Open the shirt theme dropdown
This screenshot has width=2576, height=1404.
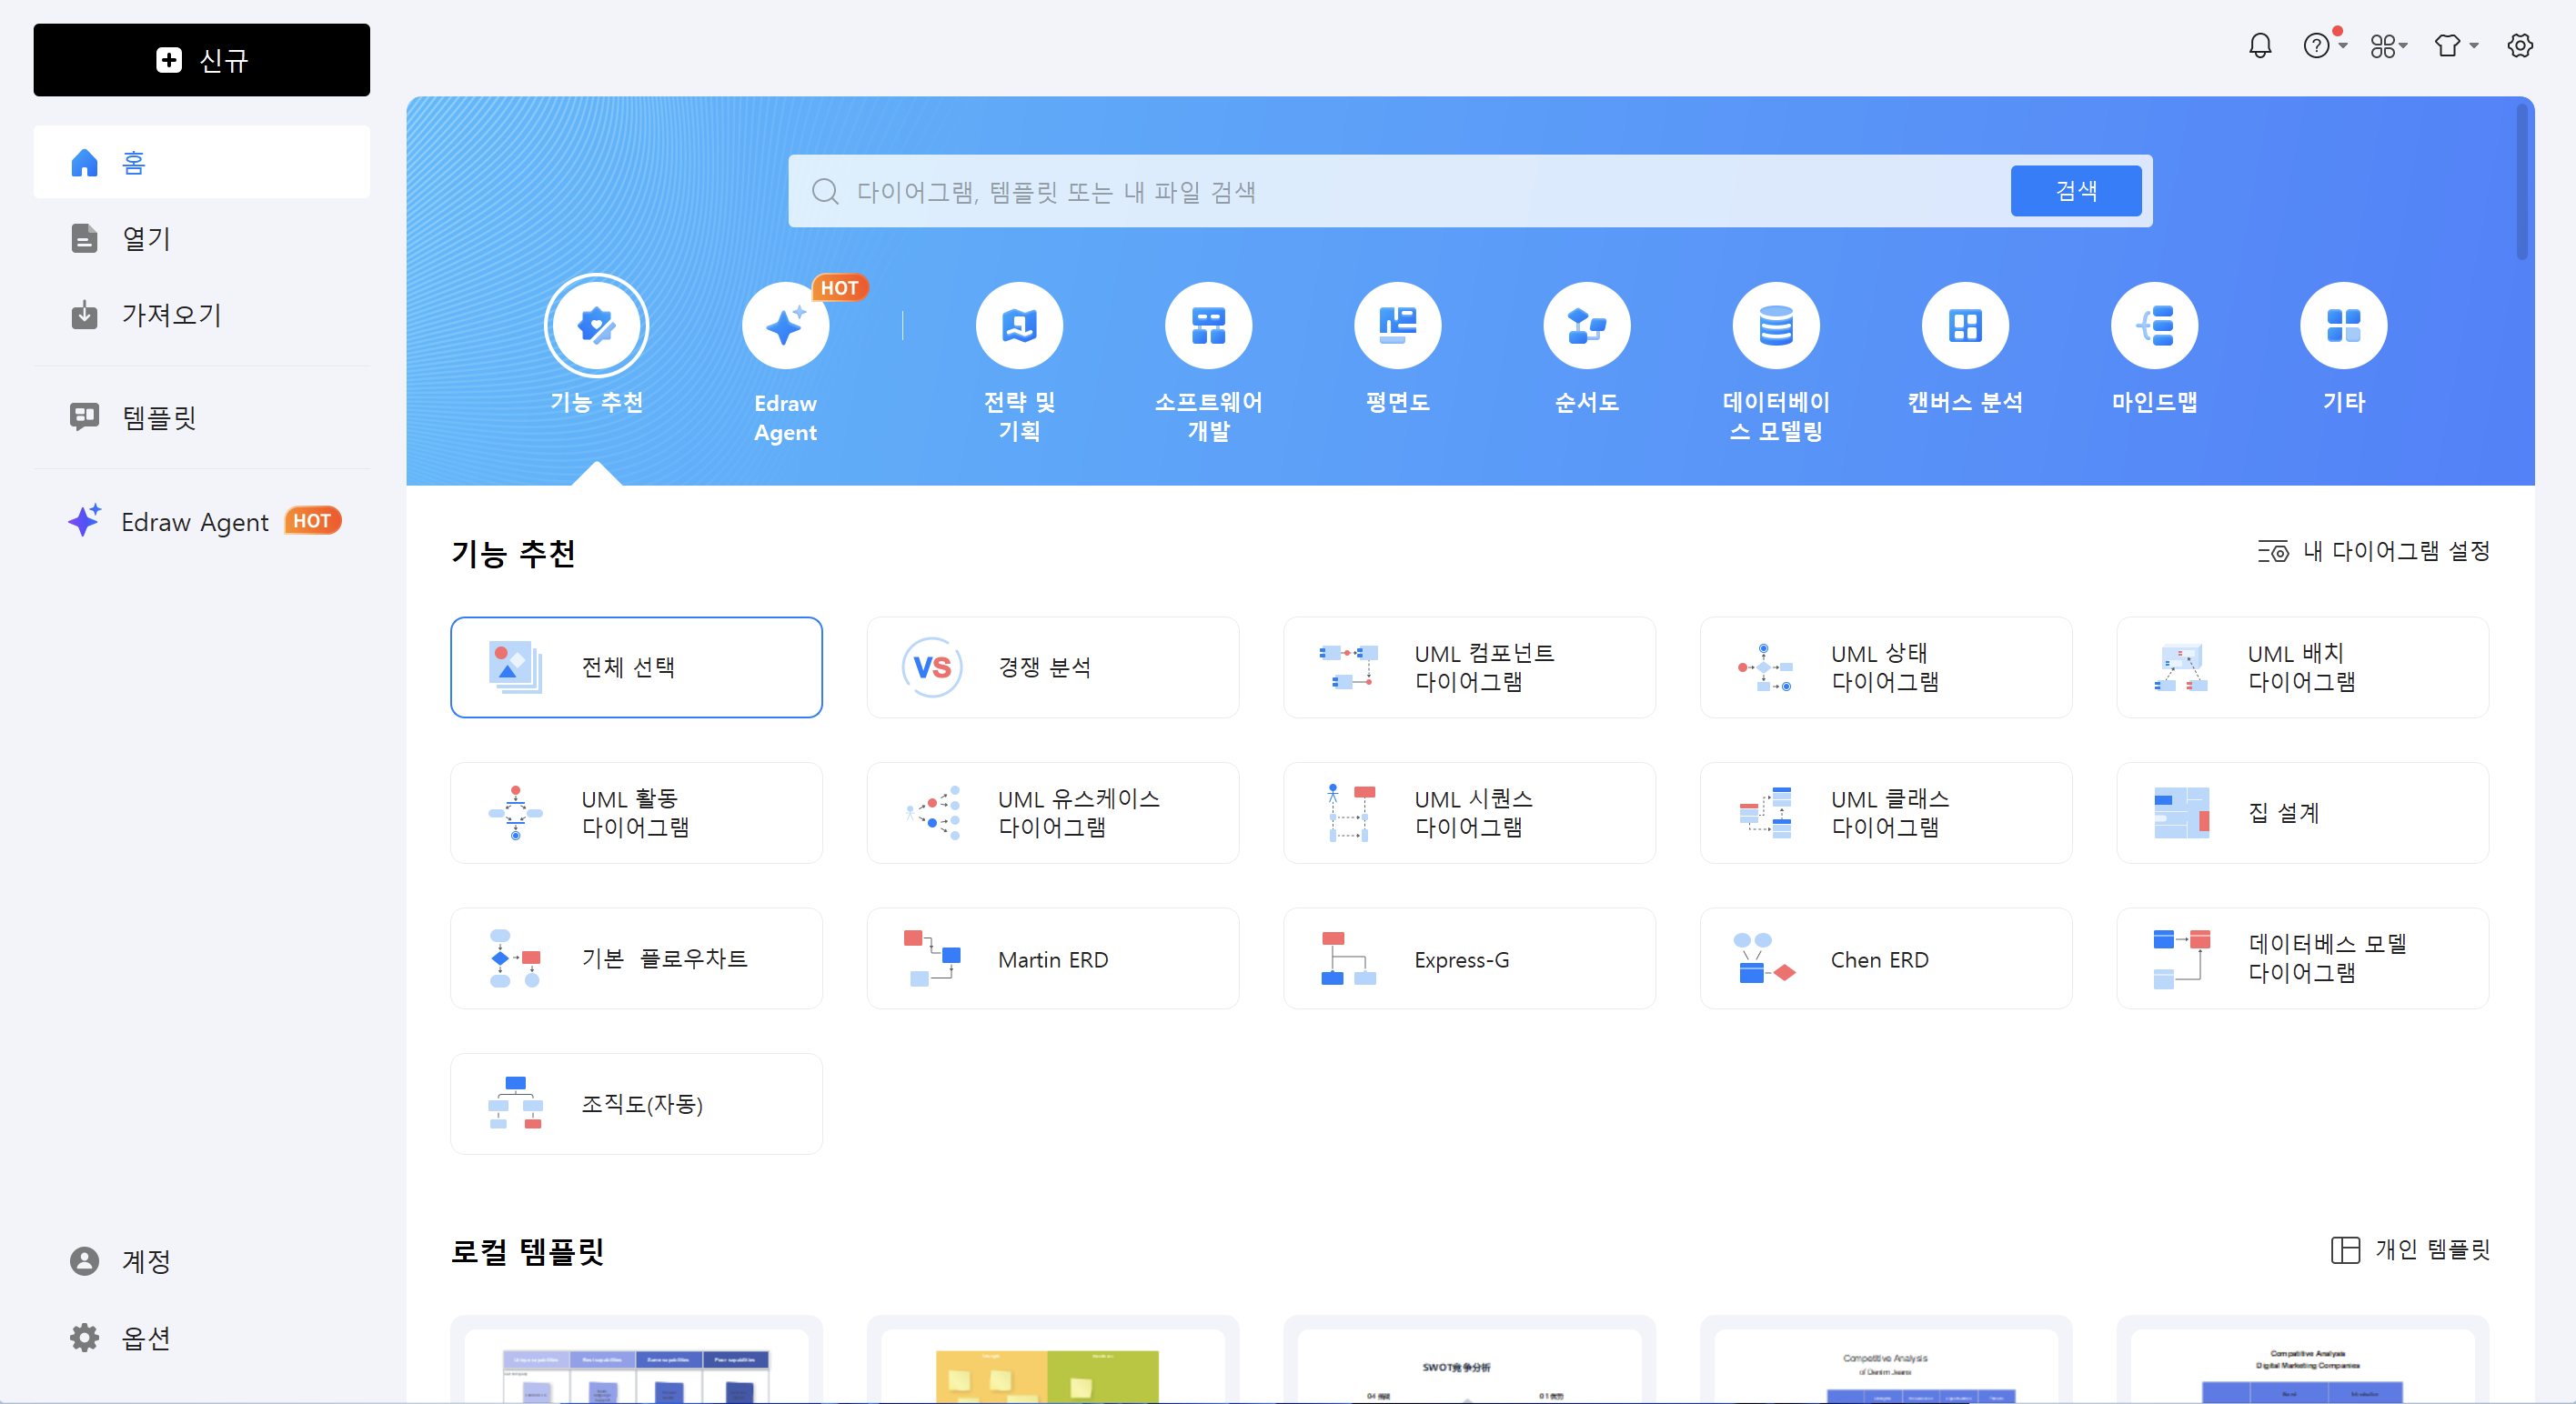[2455, 46]
